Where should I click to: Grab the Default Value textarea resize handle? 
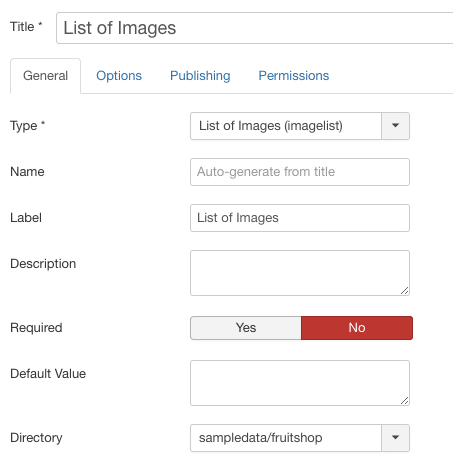[x=405, y=401]
